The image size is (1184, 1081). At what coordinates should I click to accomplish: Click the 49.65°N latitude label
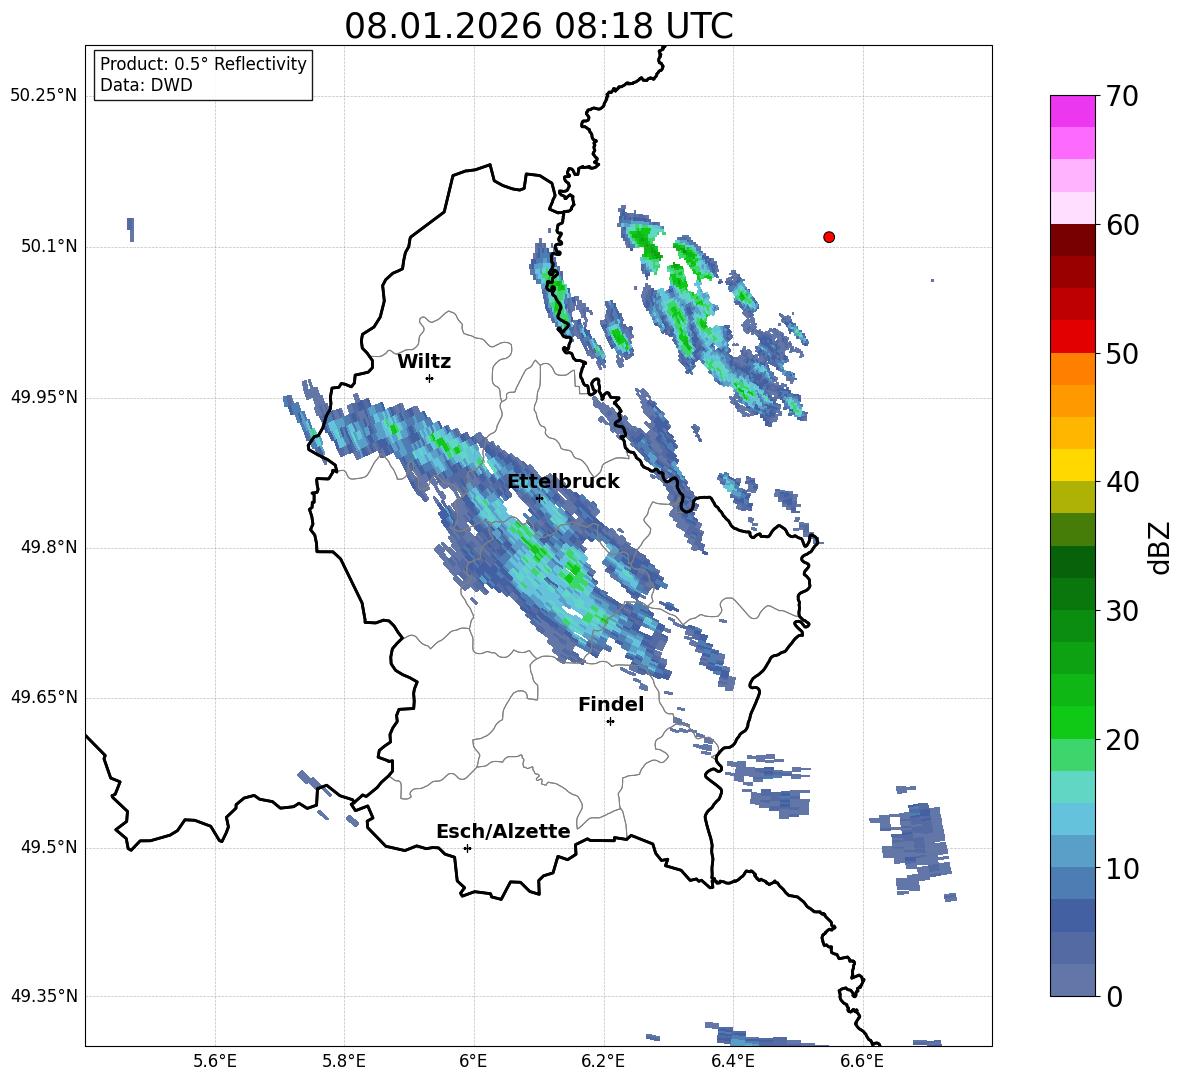(x=44, y=697)
